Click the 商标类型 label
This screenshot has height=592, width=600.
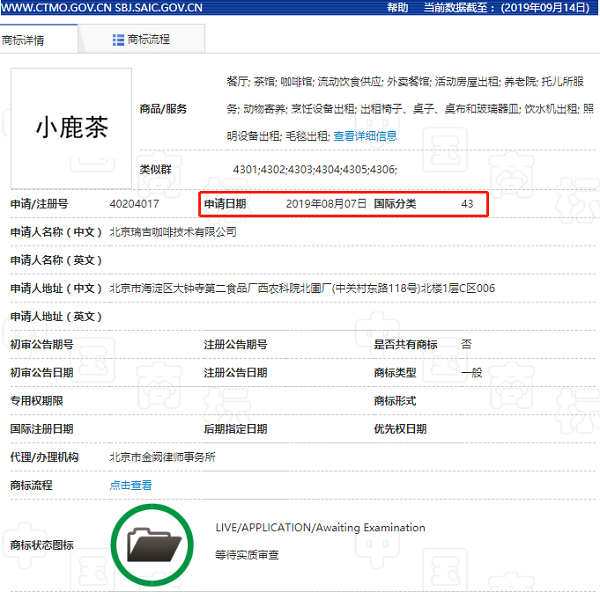(x=395, y=372)
